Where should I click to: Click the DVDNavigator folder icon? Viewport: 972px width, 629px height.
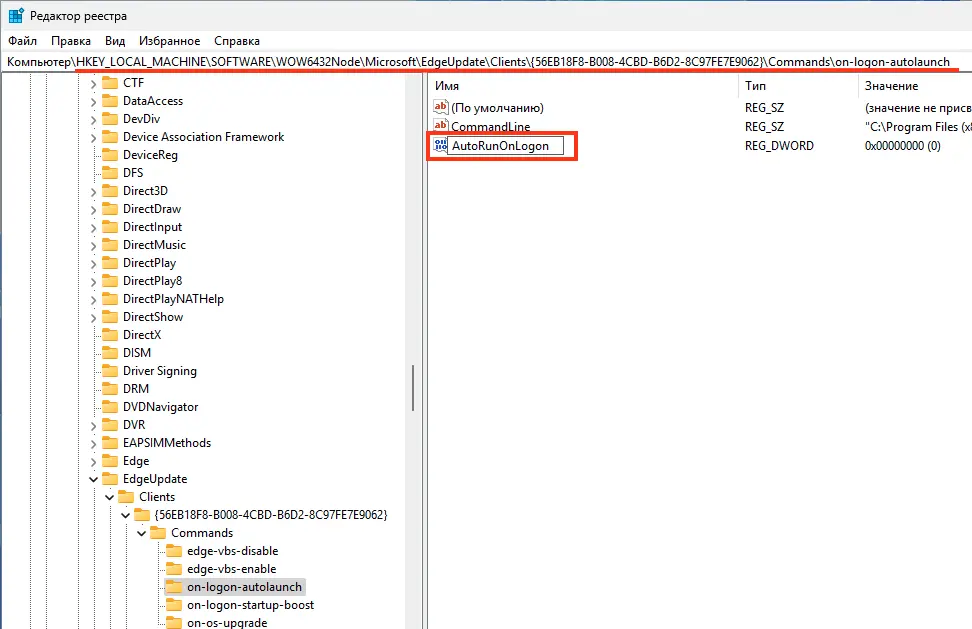pyautogui.click(x=110, y=407)
